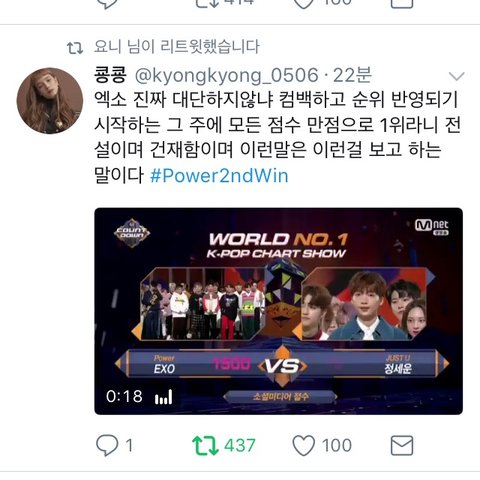Reply to 콩콩's tweet via speech bubble icon
This screenshot has width=480, height=480.
pos(107,445)
